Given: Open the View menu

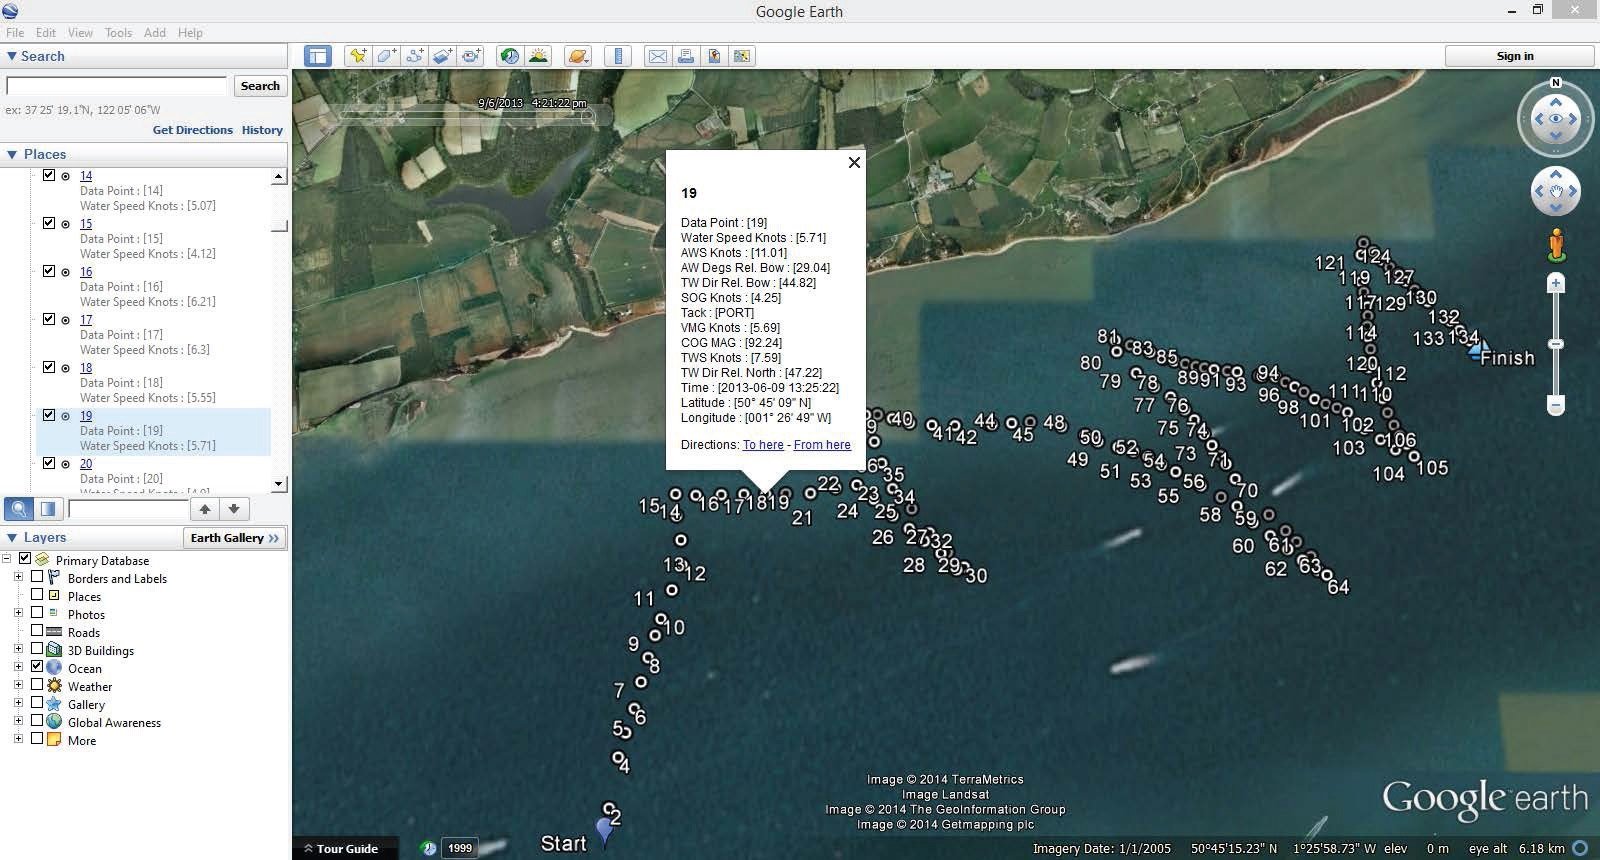Looking at the screenshot, I should (x=80, y=32).
